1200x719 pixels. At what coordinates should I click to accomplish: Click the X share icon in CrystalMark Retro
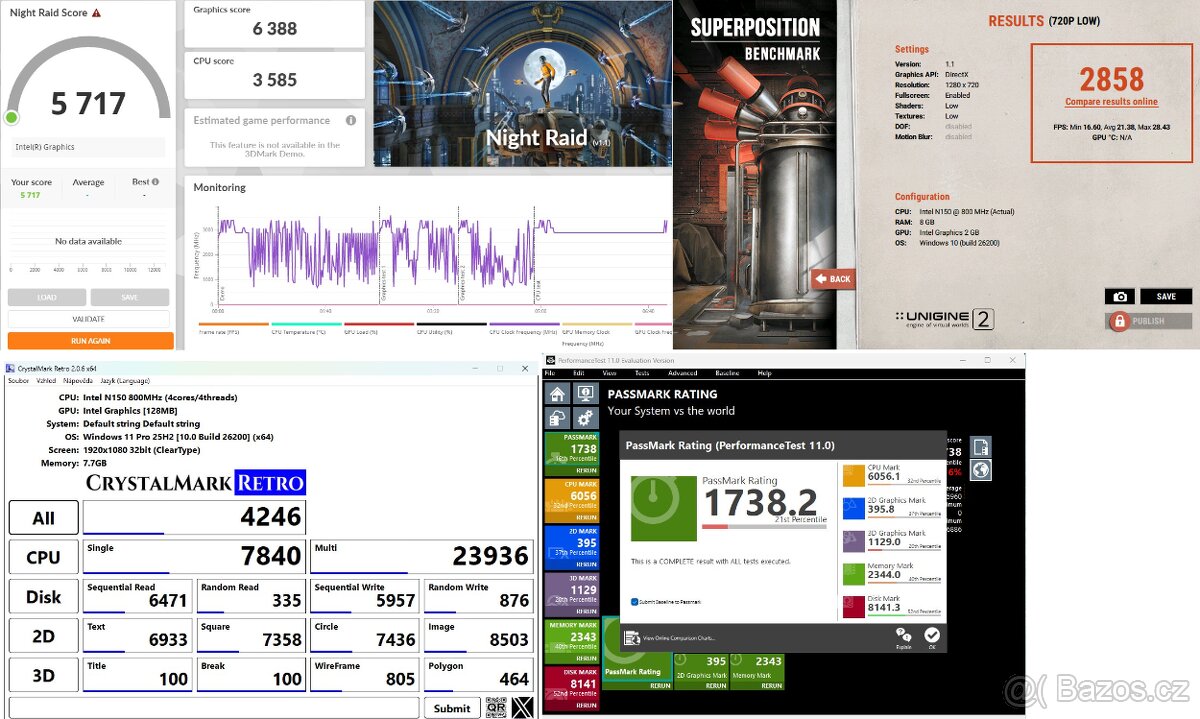pos(522,707)
